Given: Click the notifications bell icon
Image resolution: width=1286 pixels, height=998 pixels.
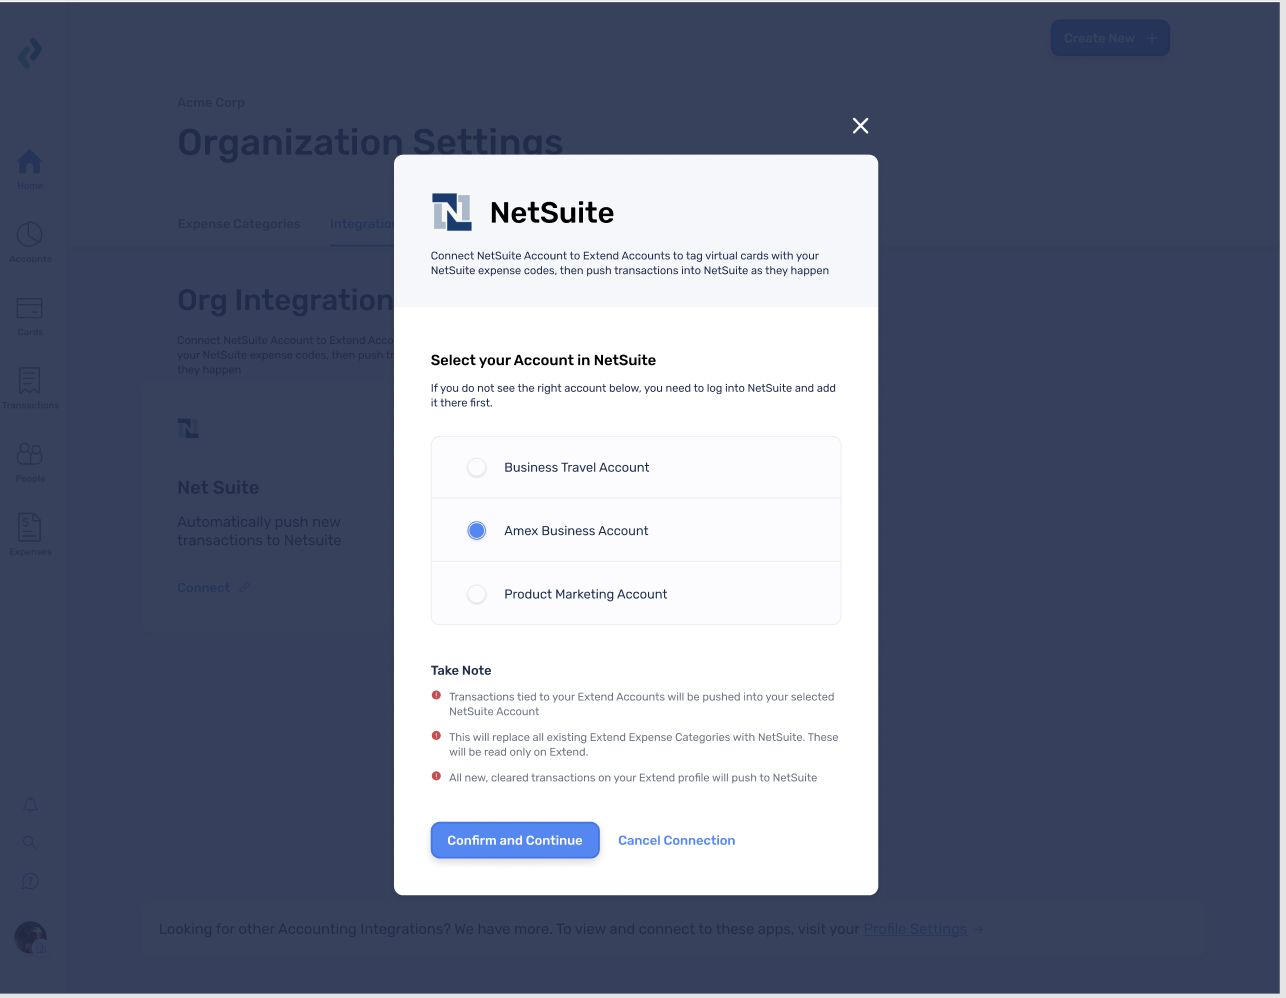Looking at the screenshot, I should click(31, 806).
